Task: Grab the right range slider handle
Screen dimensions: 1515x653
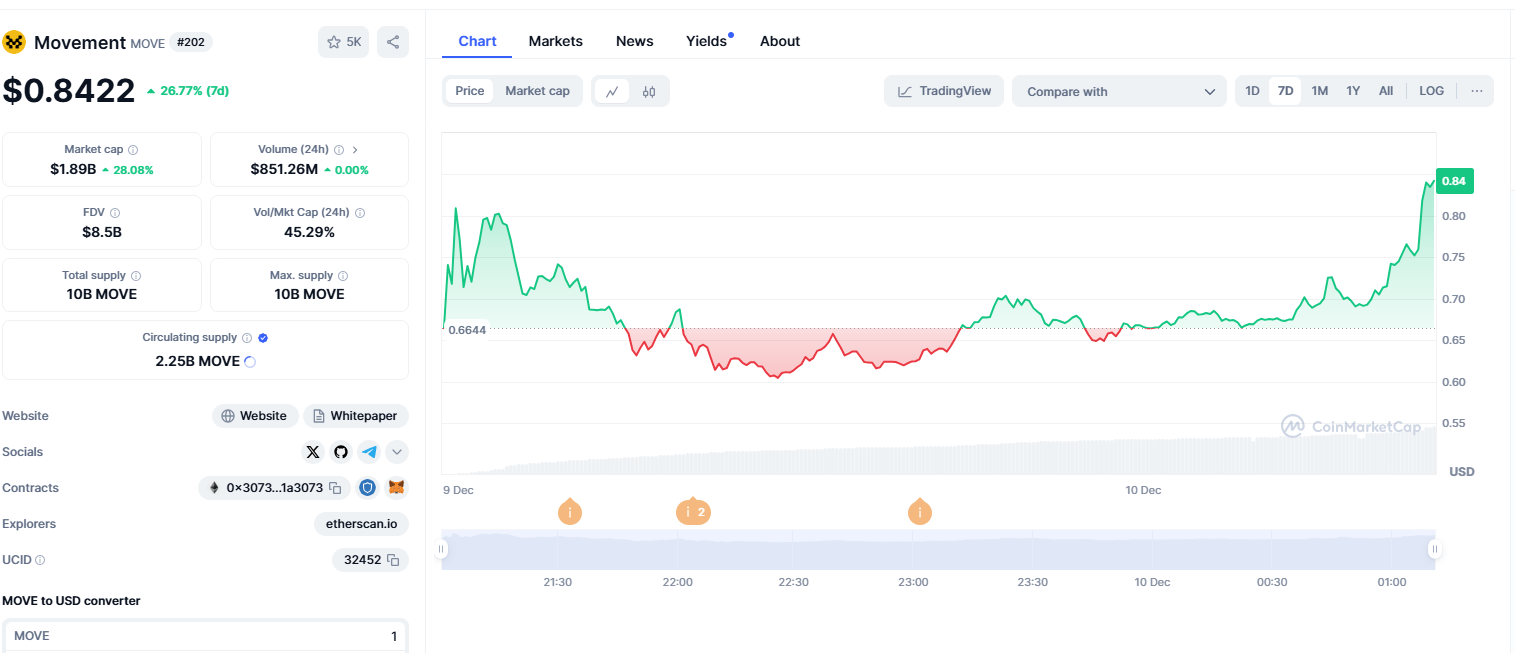Action: pos(1435,549)
